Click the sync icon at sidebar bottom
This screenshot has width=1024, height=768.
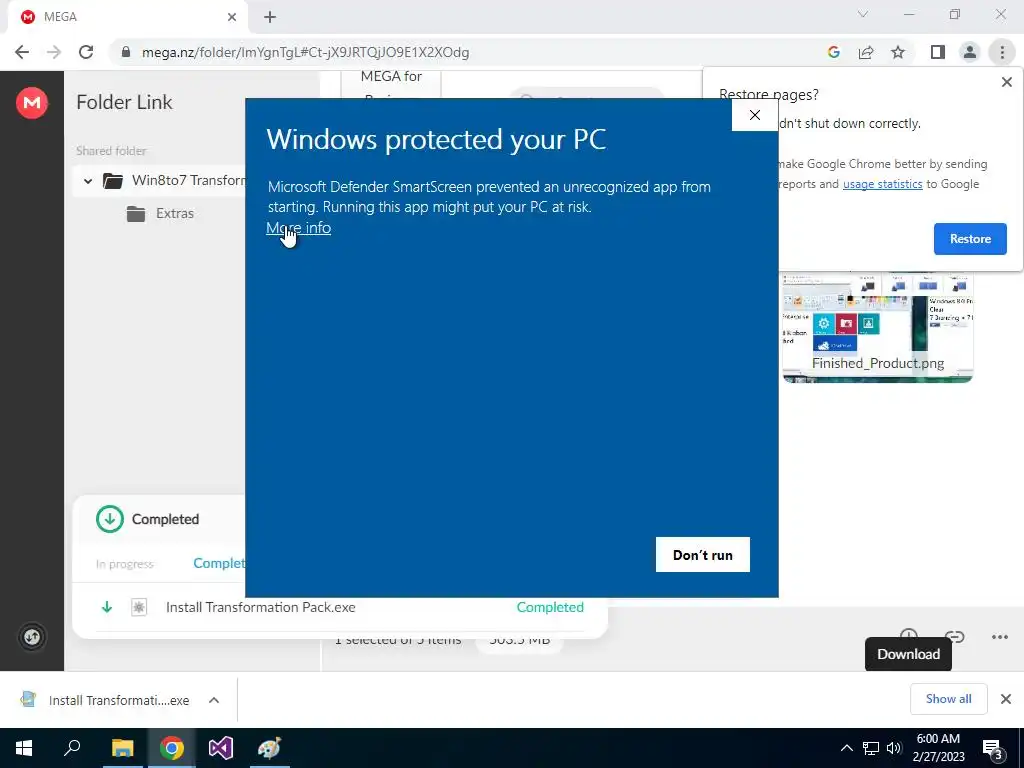pos(32,637)
